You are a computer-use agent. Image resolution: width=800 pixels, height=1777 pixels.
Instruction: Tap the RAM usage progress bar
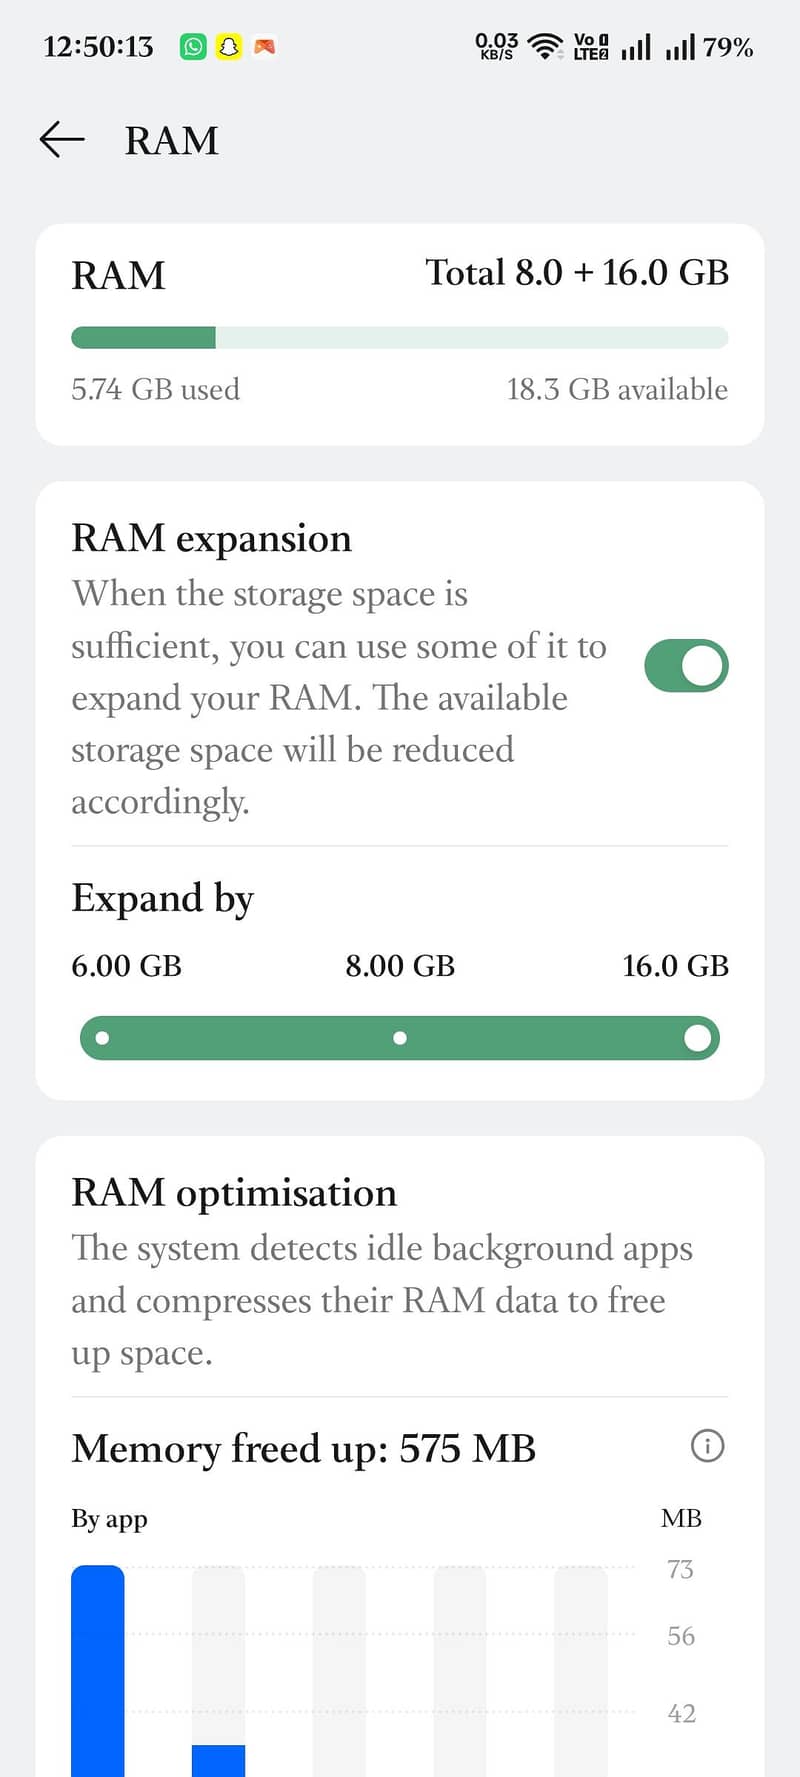tap(400, 338)
